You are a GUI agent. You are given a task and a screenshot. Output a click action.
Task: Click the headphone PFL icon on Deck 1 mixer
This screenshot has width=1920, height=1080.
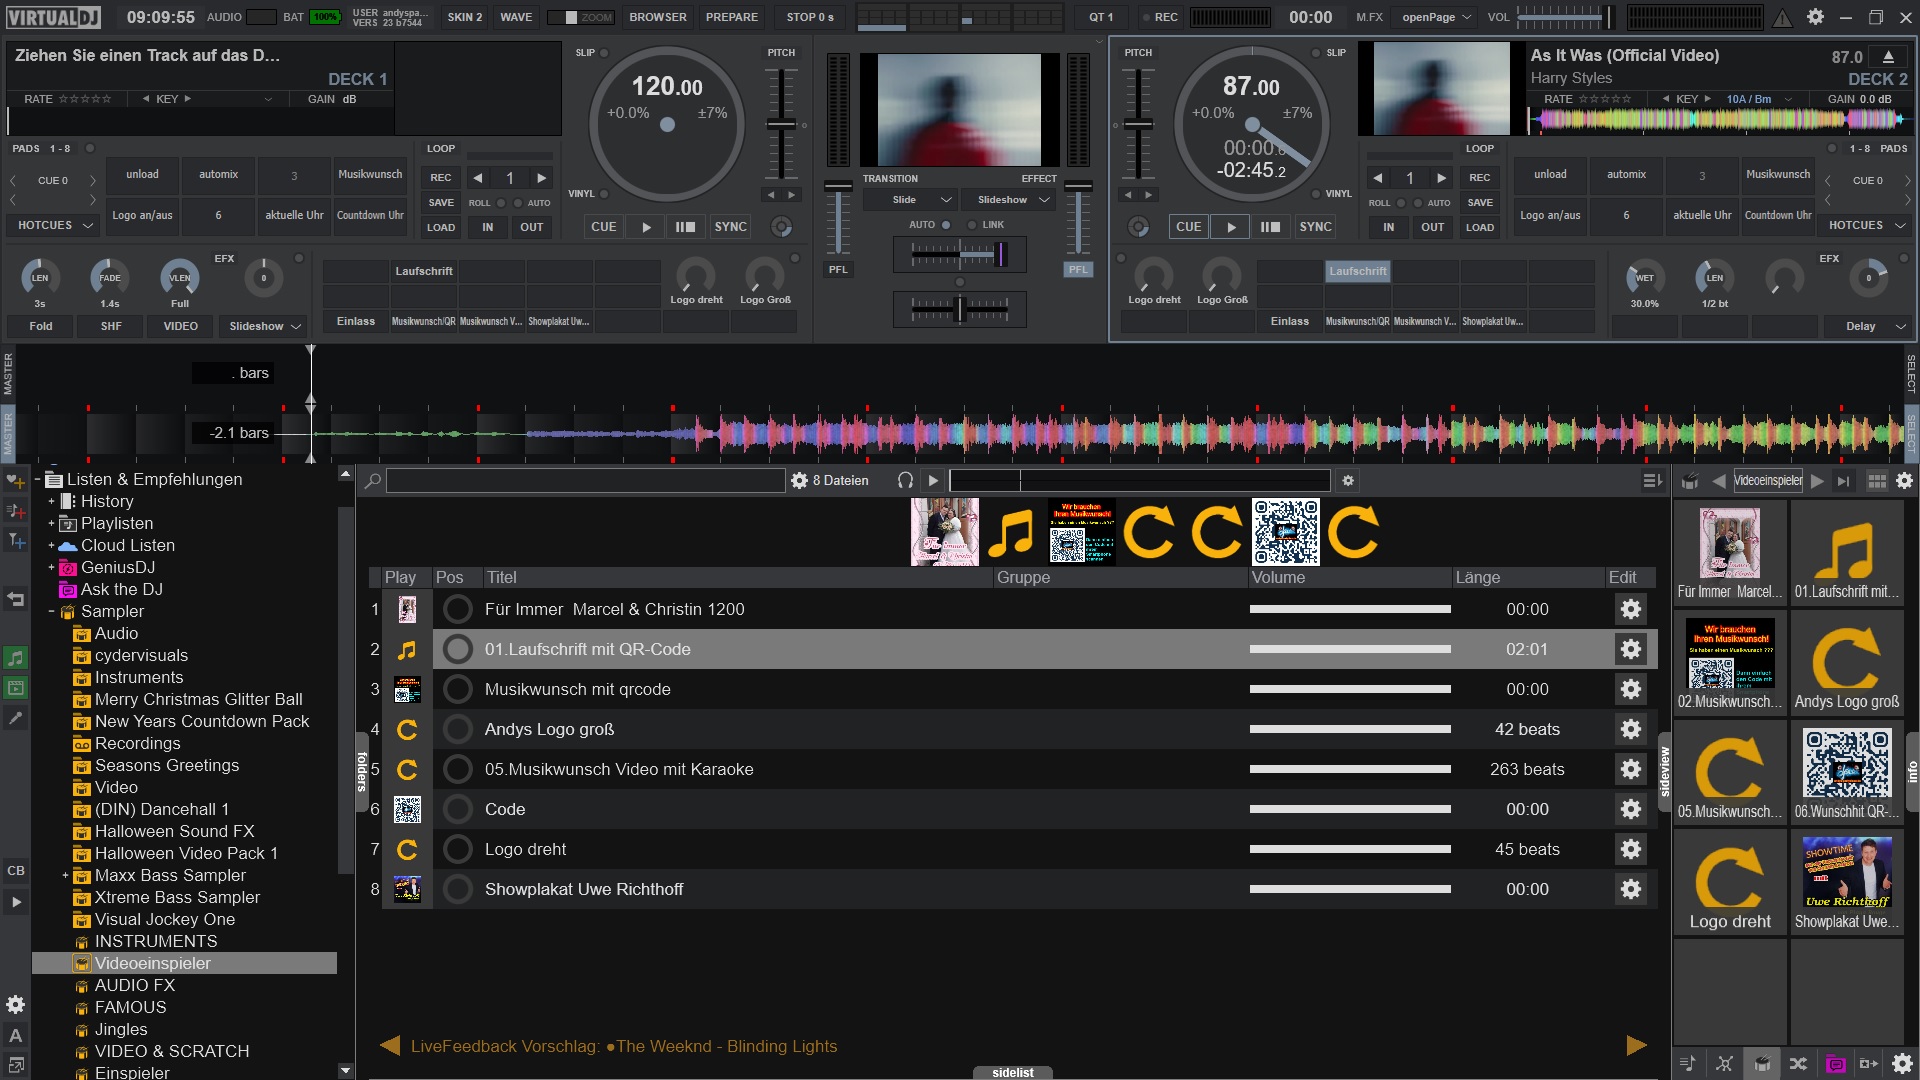(x=838, y=269)
